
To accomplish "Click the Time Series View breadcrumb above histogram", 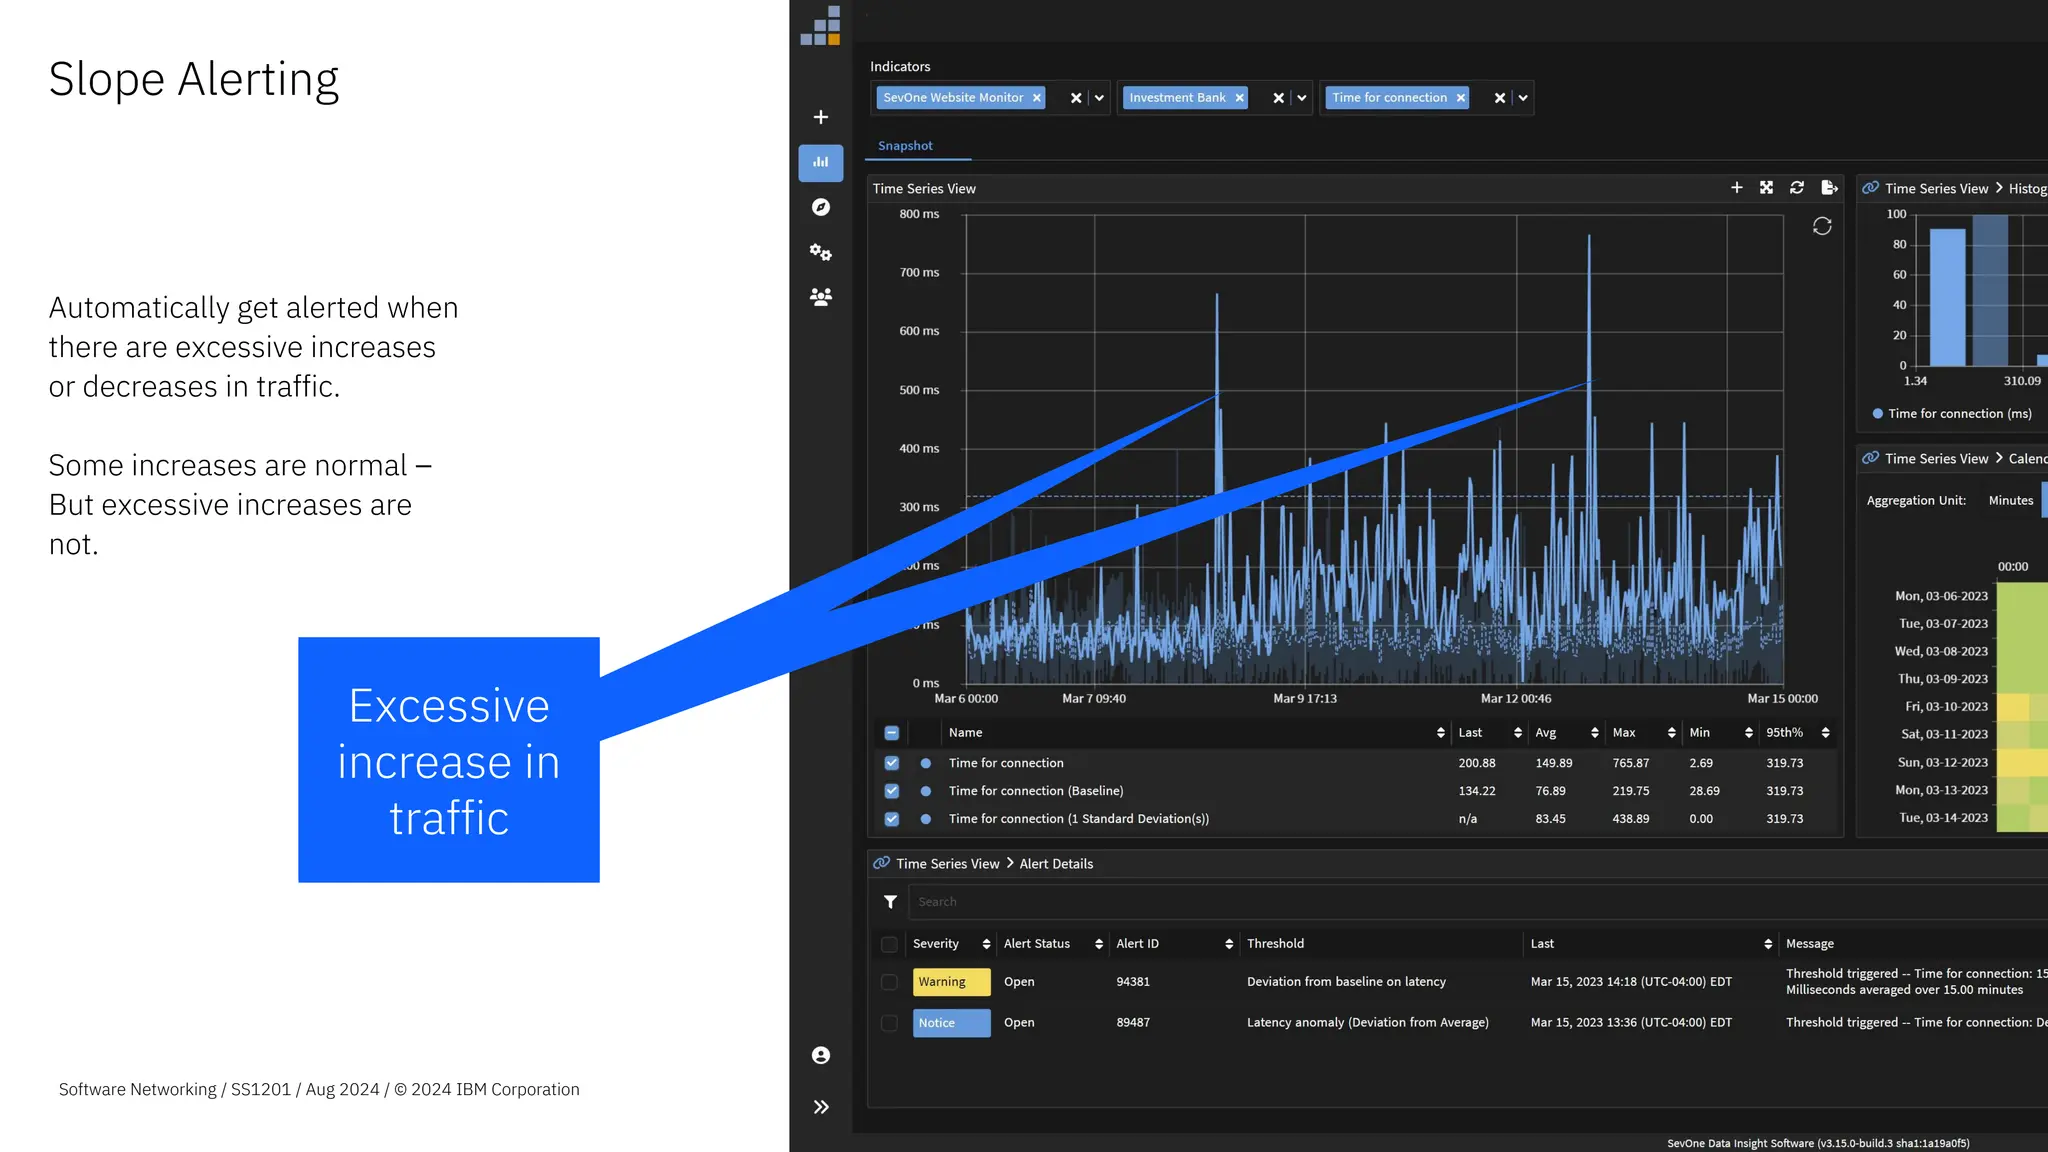I will [1936, 189].
